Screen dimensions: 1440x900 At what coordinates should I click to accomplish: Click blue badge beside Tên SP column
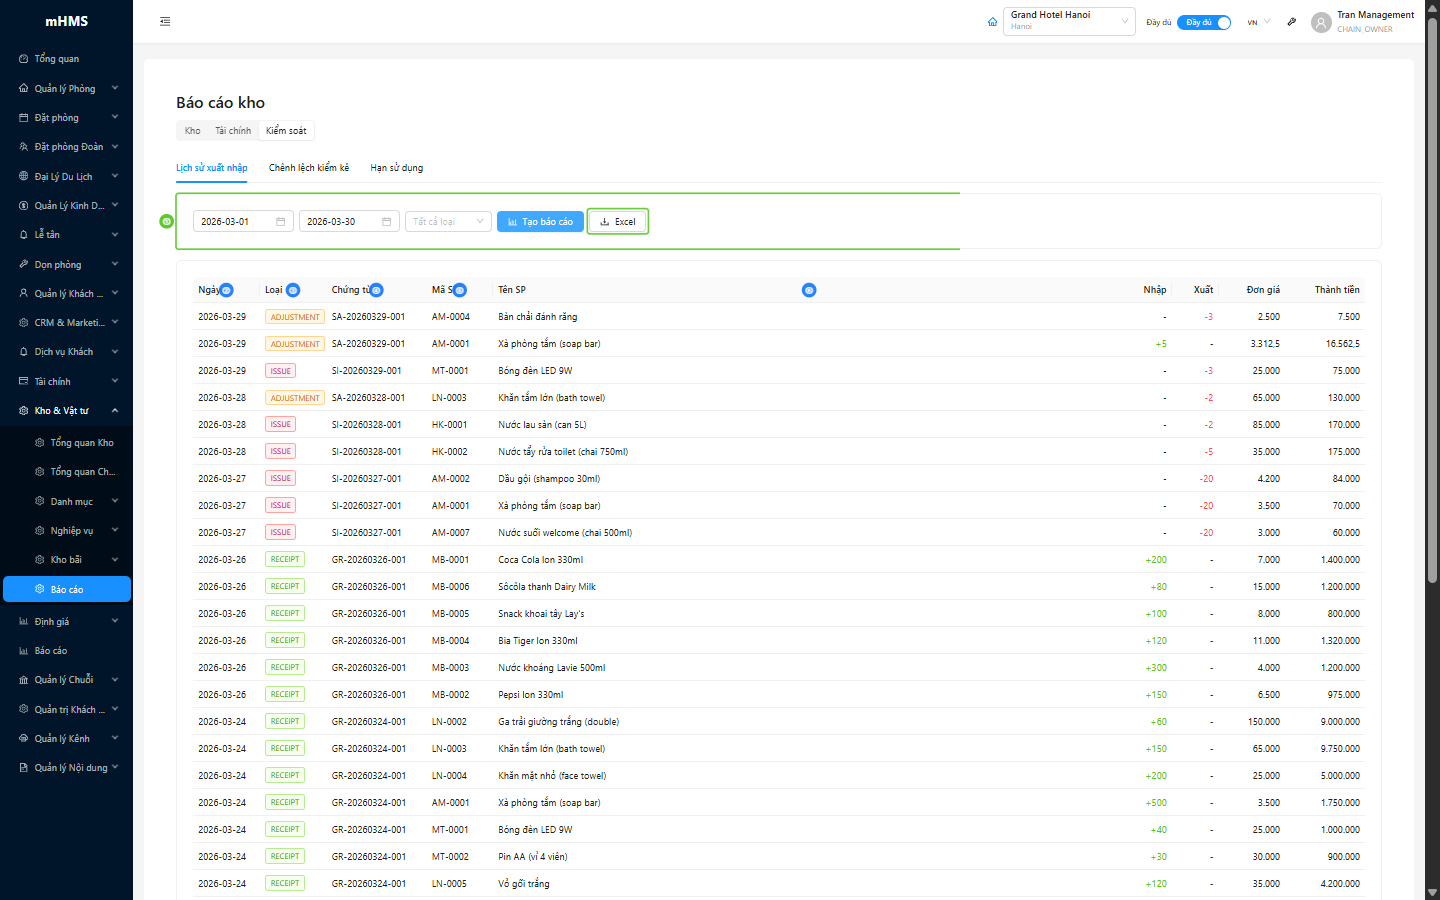tap(809, 290)
